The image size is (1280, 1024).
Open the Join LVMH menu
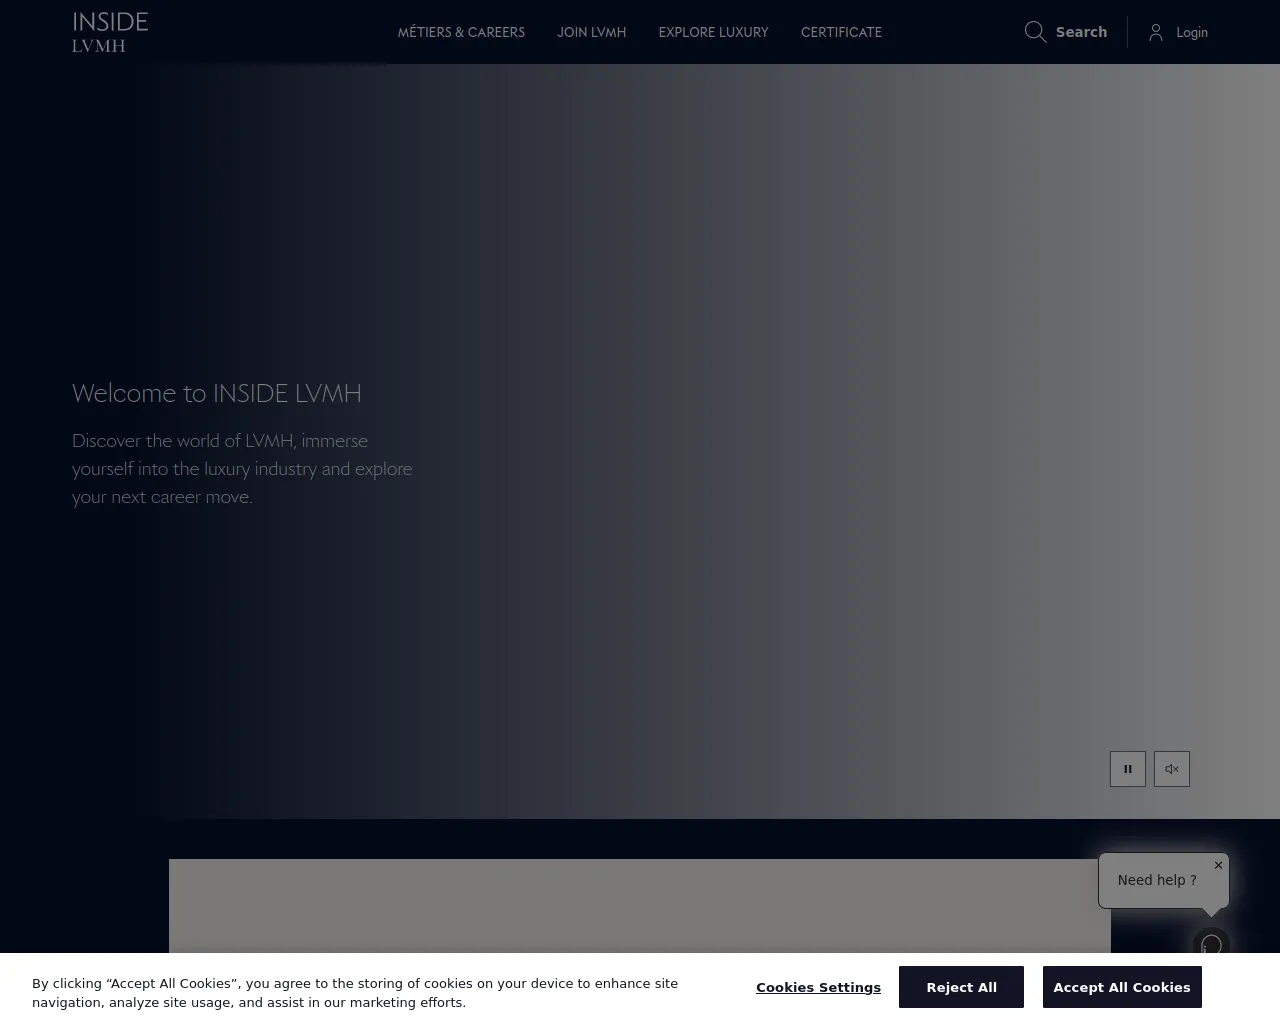point(592,32)
